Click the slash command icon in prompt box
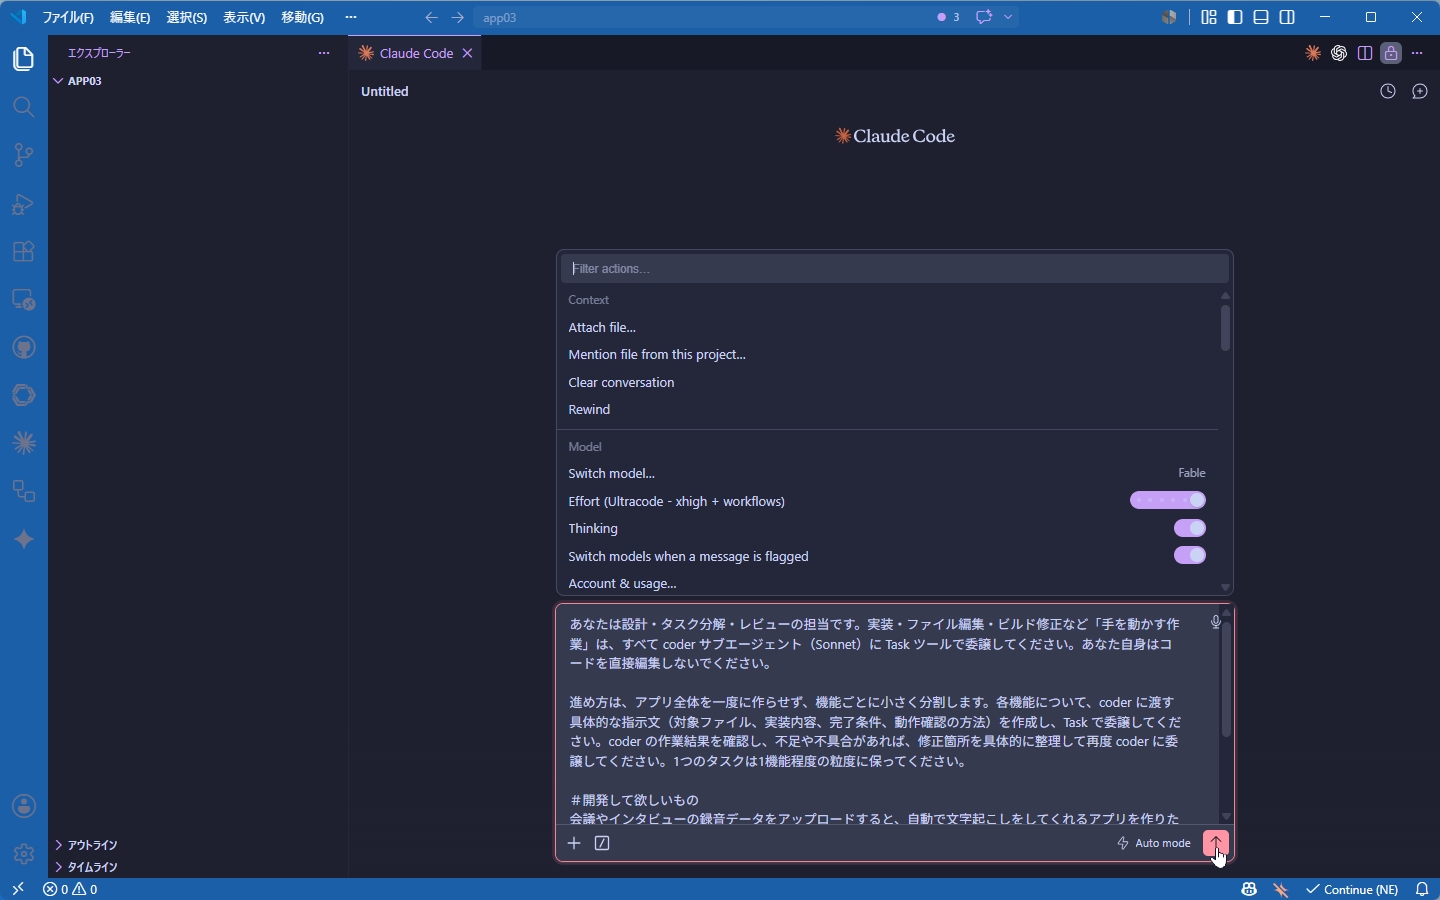The height and width of the screenshot is (900, 1440). (602, 843)
